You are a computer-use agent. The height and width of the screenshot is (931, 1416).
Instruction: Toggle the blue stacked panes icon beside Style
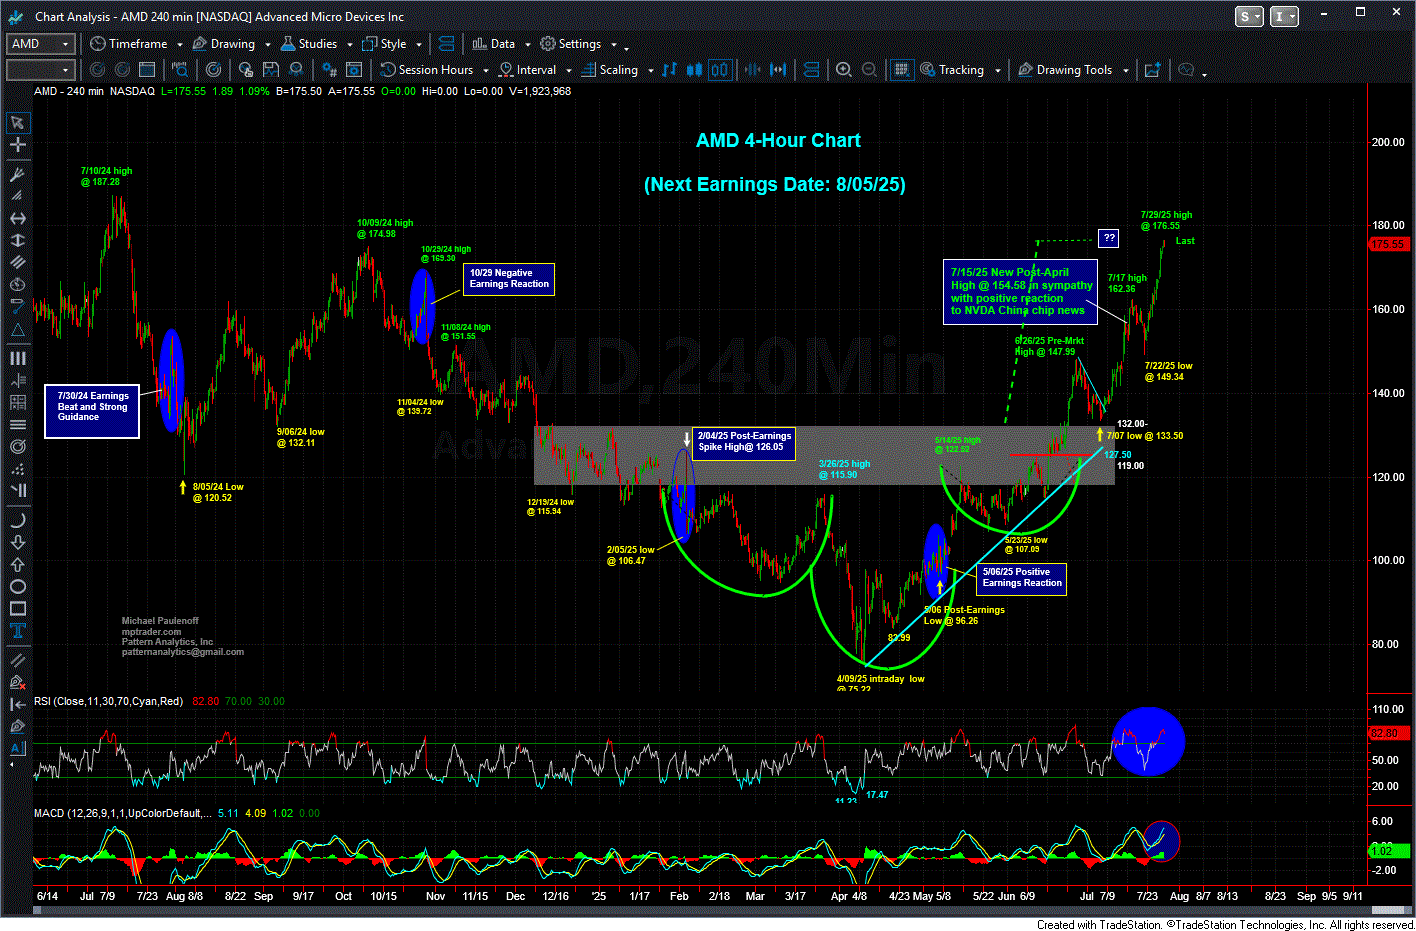pos(446,44)
